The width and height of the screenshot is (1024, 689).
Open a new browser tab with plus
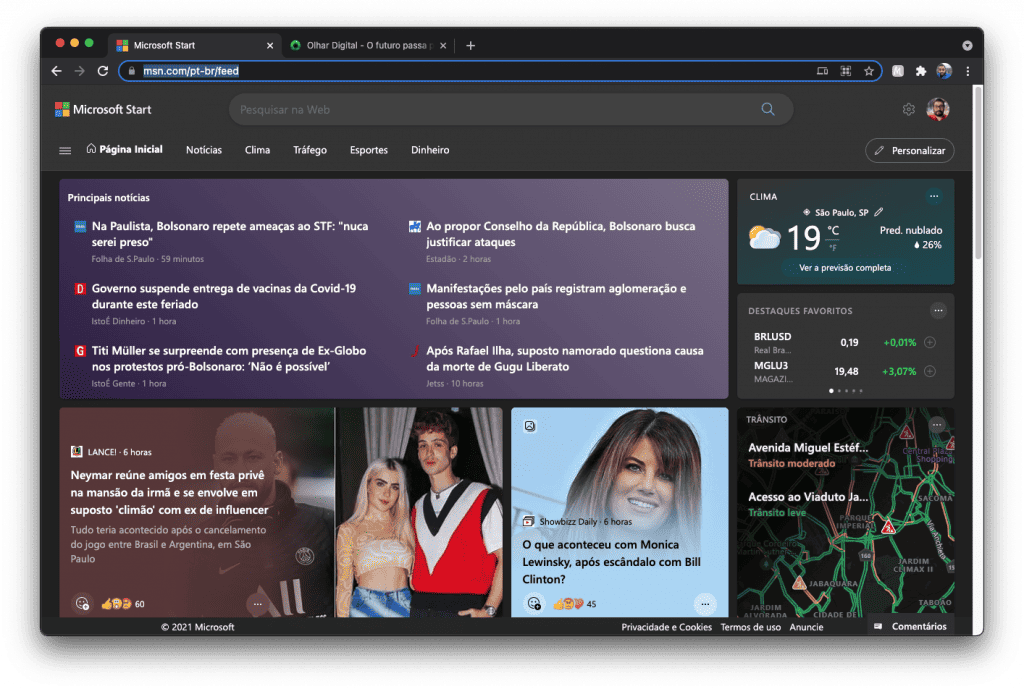[x=470, y=45]
